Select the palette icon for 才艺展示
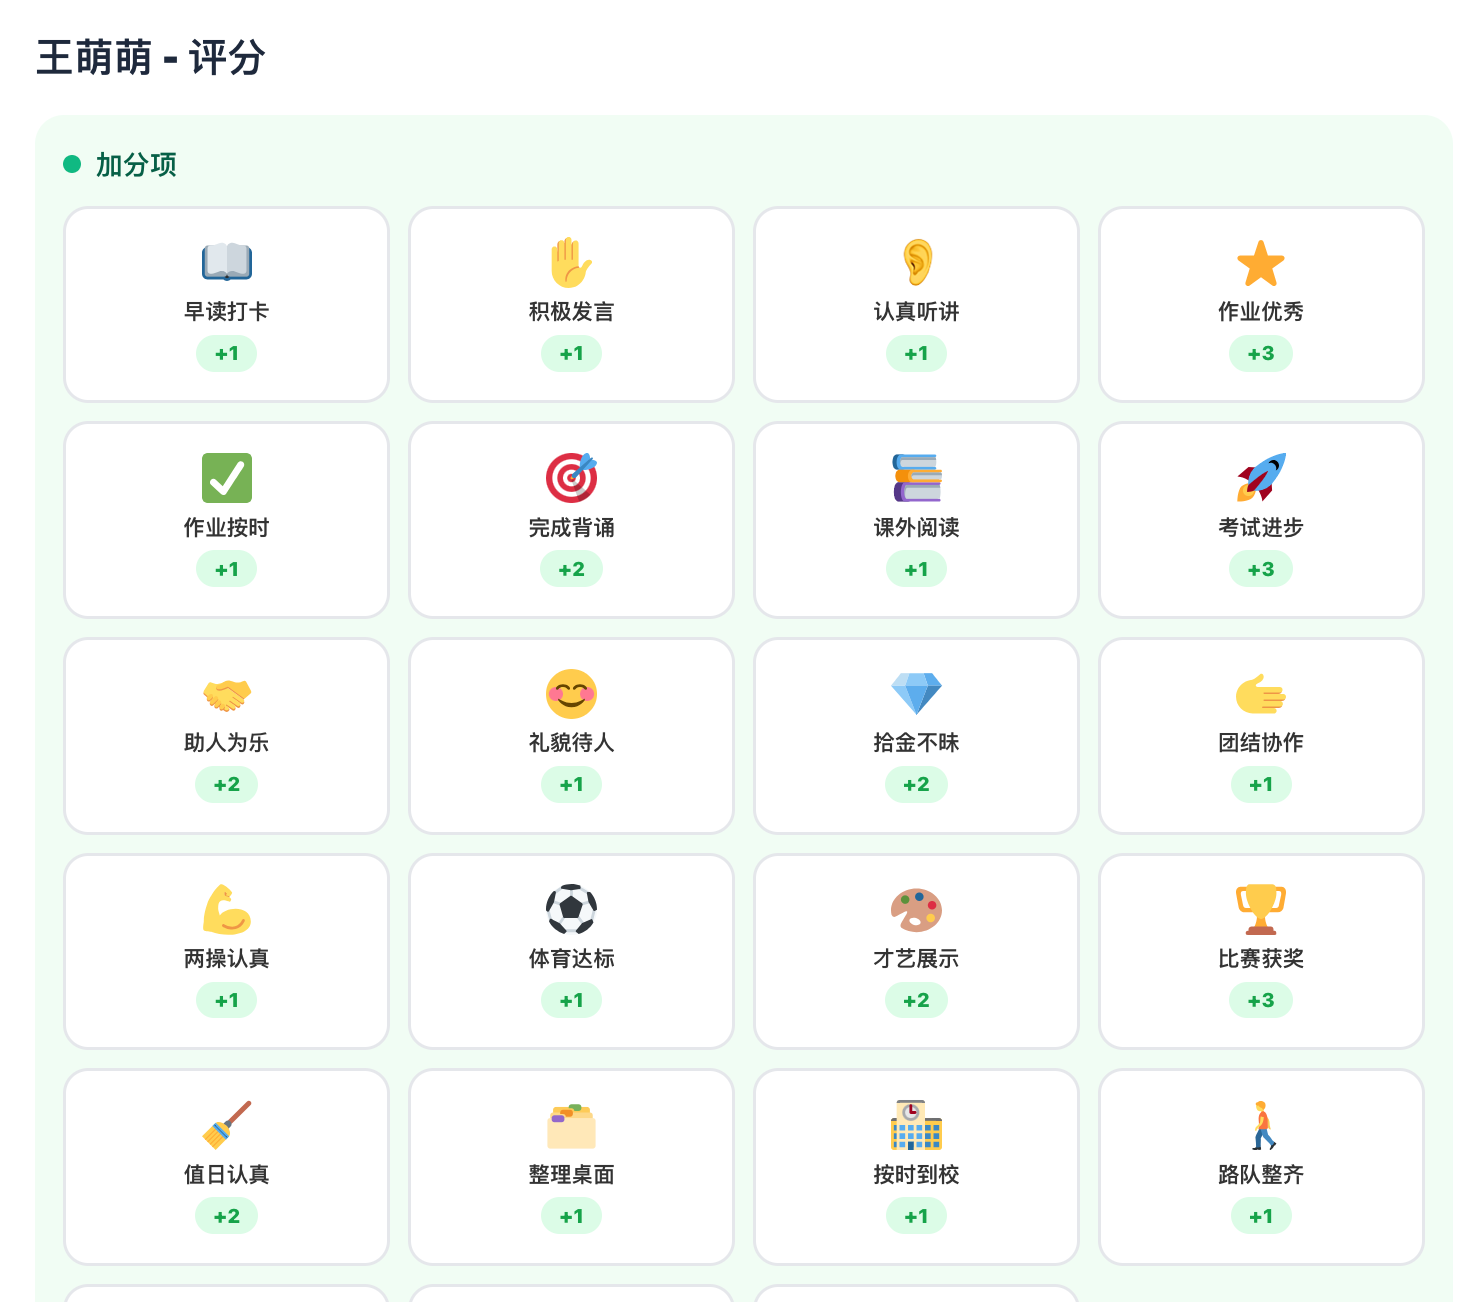 click(x=916, y=908)
